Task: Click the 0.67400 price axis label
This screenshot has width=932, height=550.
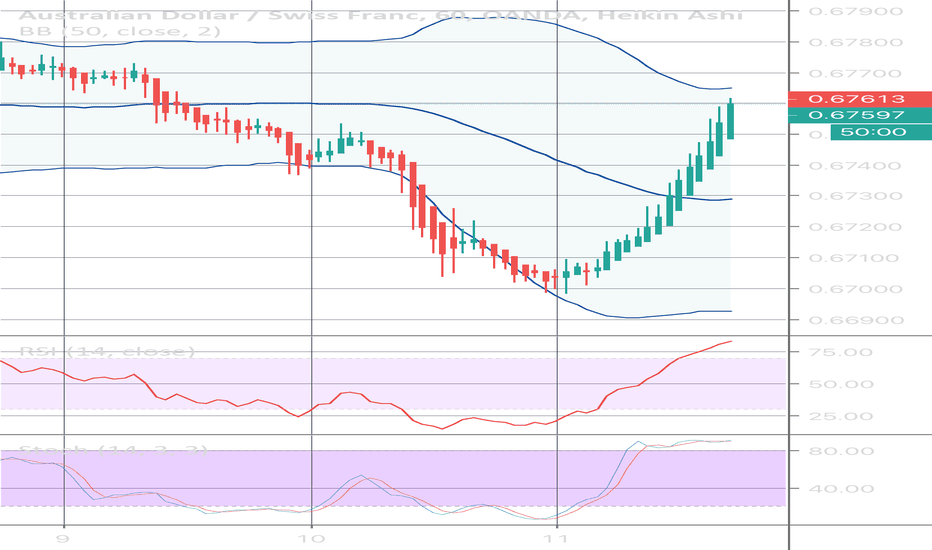Action: pyautogui.click(x=856, y=165)
